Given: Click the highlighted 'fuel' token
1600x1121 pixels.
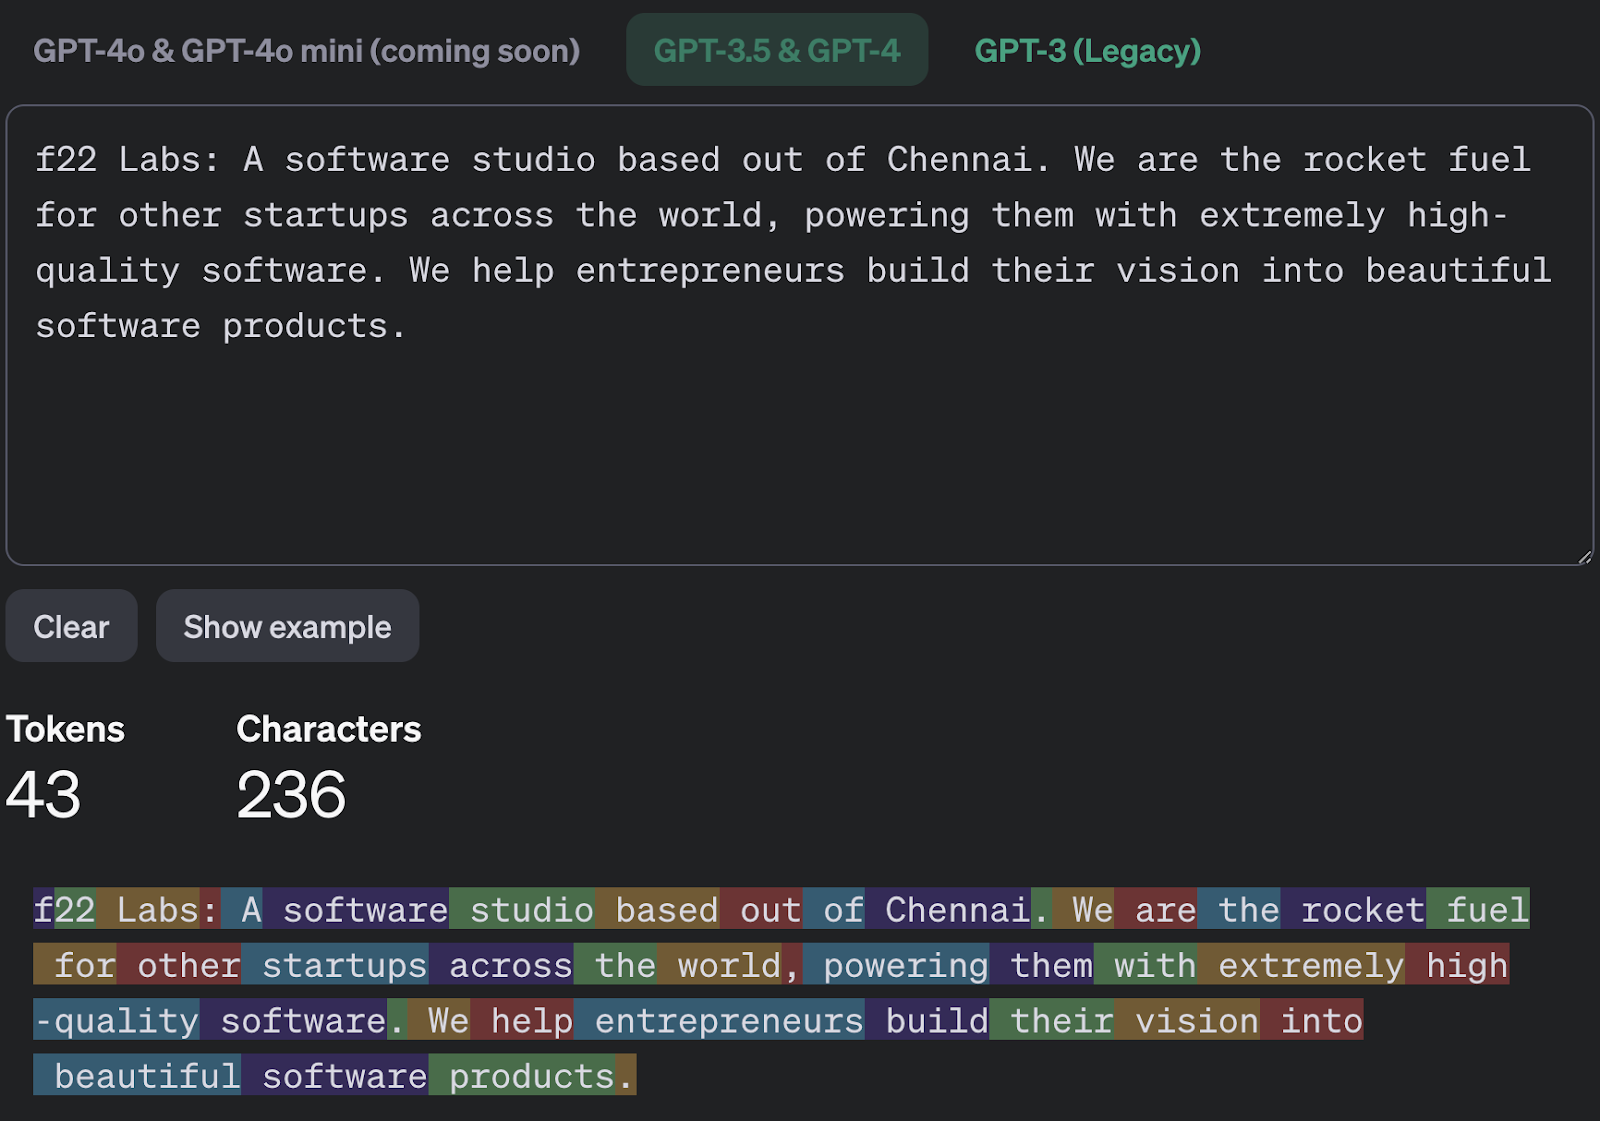Looking at the screenshot, I should pyautogui.click(x=1478, y=909).
